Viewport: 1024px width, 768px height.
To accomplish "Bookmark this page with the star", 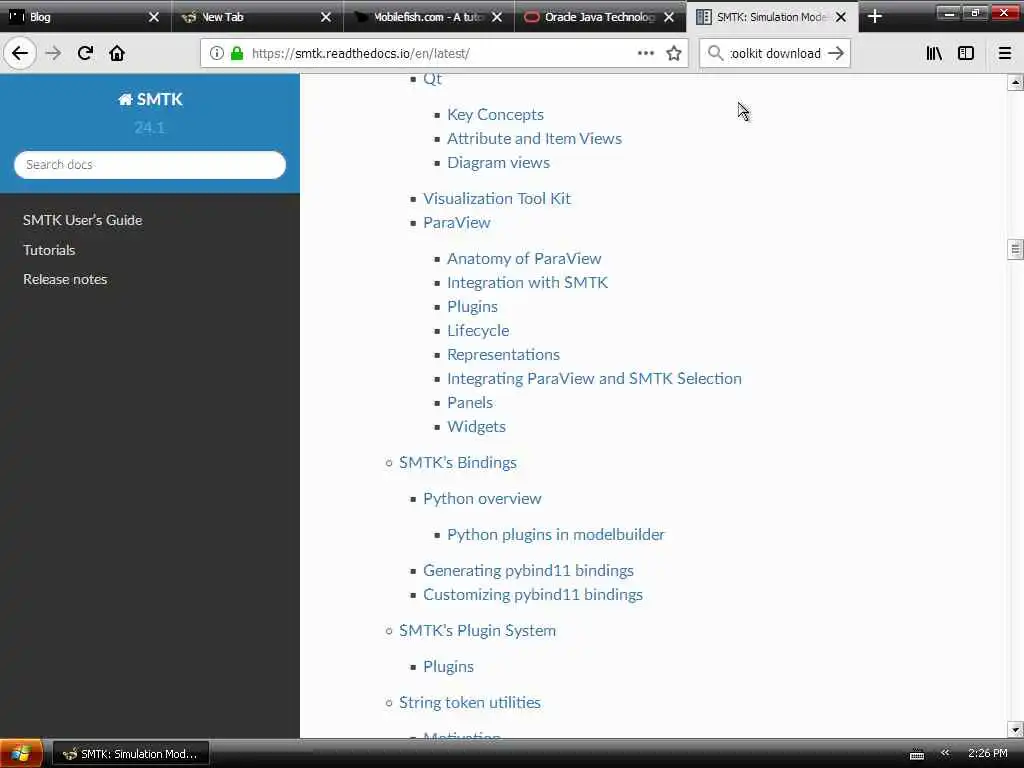I will pyautogui.click(x=674, y=53).
